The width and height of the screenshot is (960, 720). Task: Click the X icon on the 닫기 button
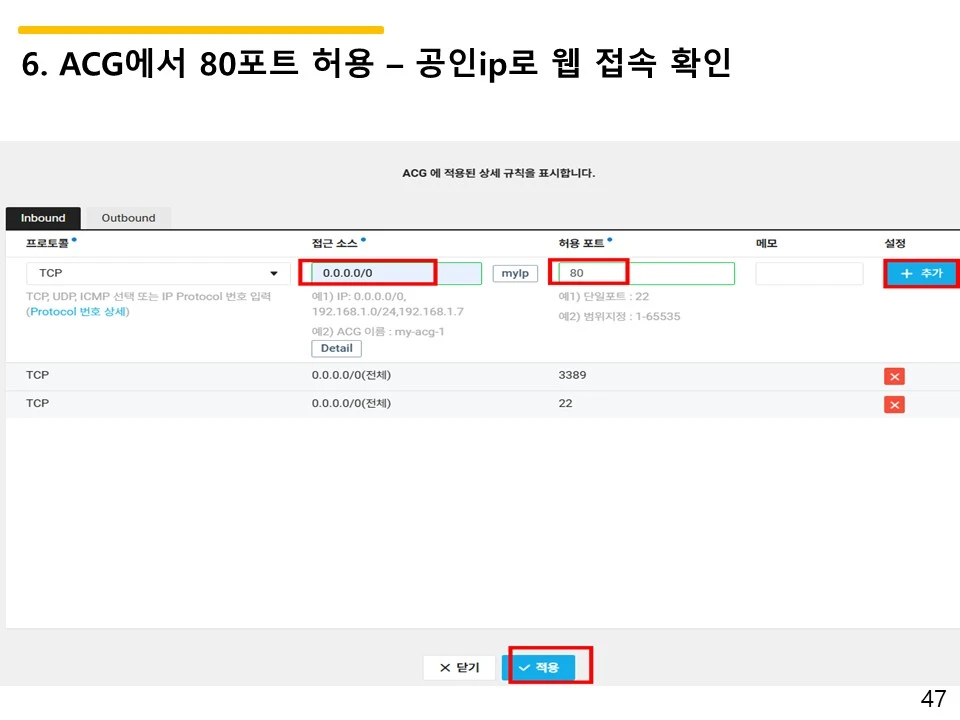pos(446,667)
